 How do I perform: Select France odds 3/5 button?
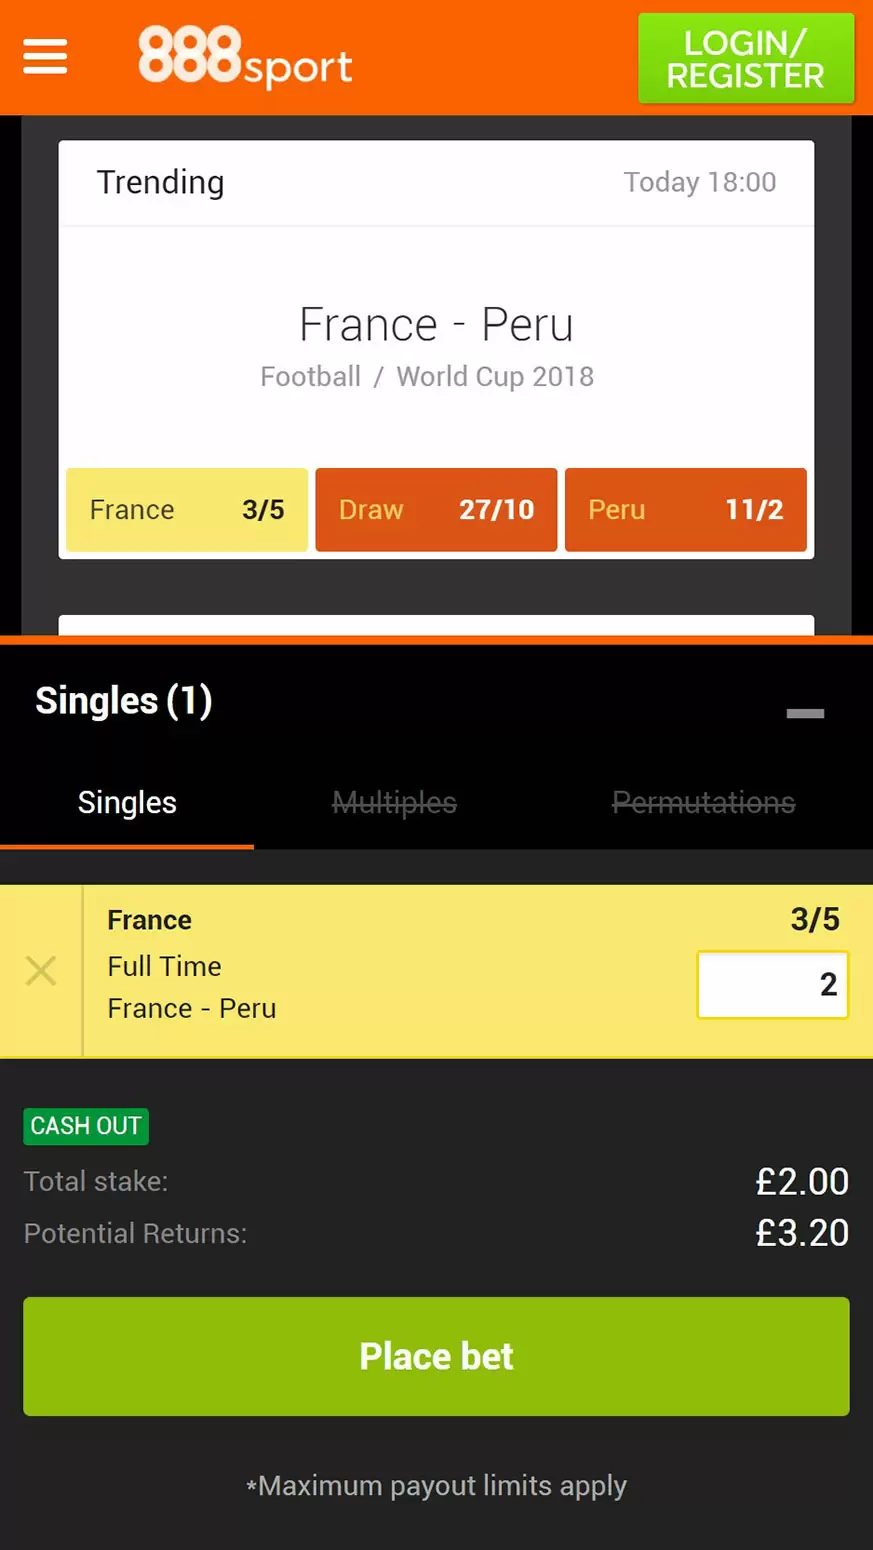(187, 510)
